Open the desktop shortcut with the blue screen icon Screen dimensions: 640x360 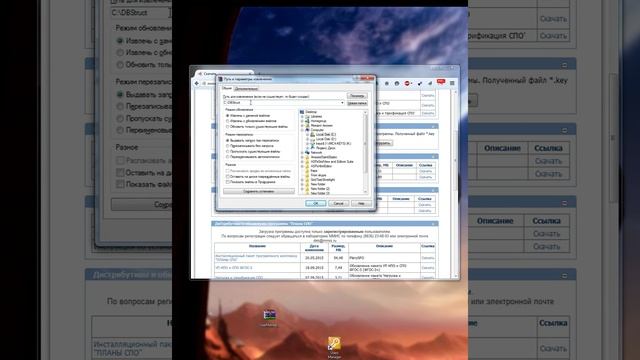269,315
